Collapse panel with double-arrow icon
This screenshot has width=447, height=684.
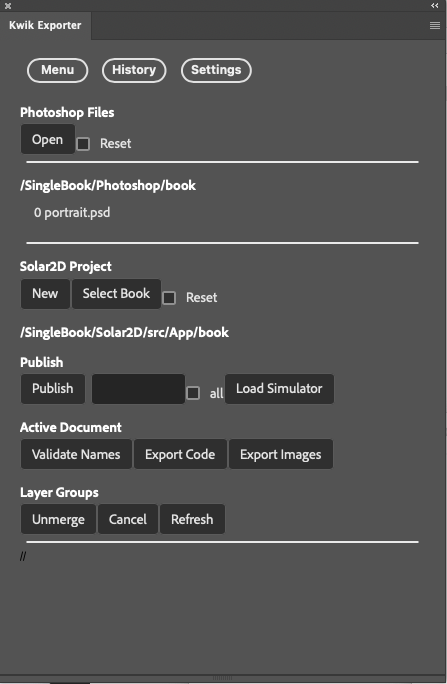(x=434, y=6)
